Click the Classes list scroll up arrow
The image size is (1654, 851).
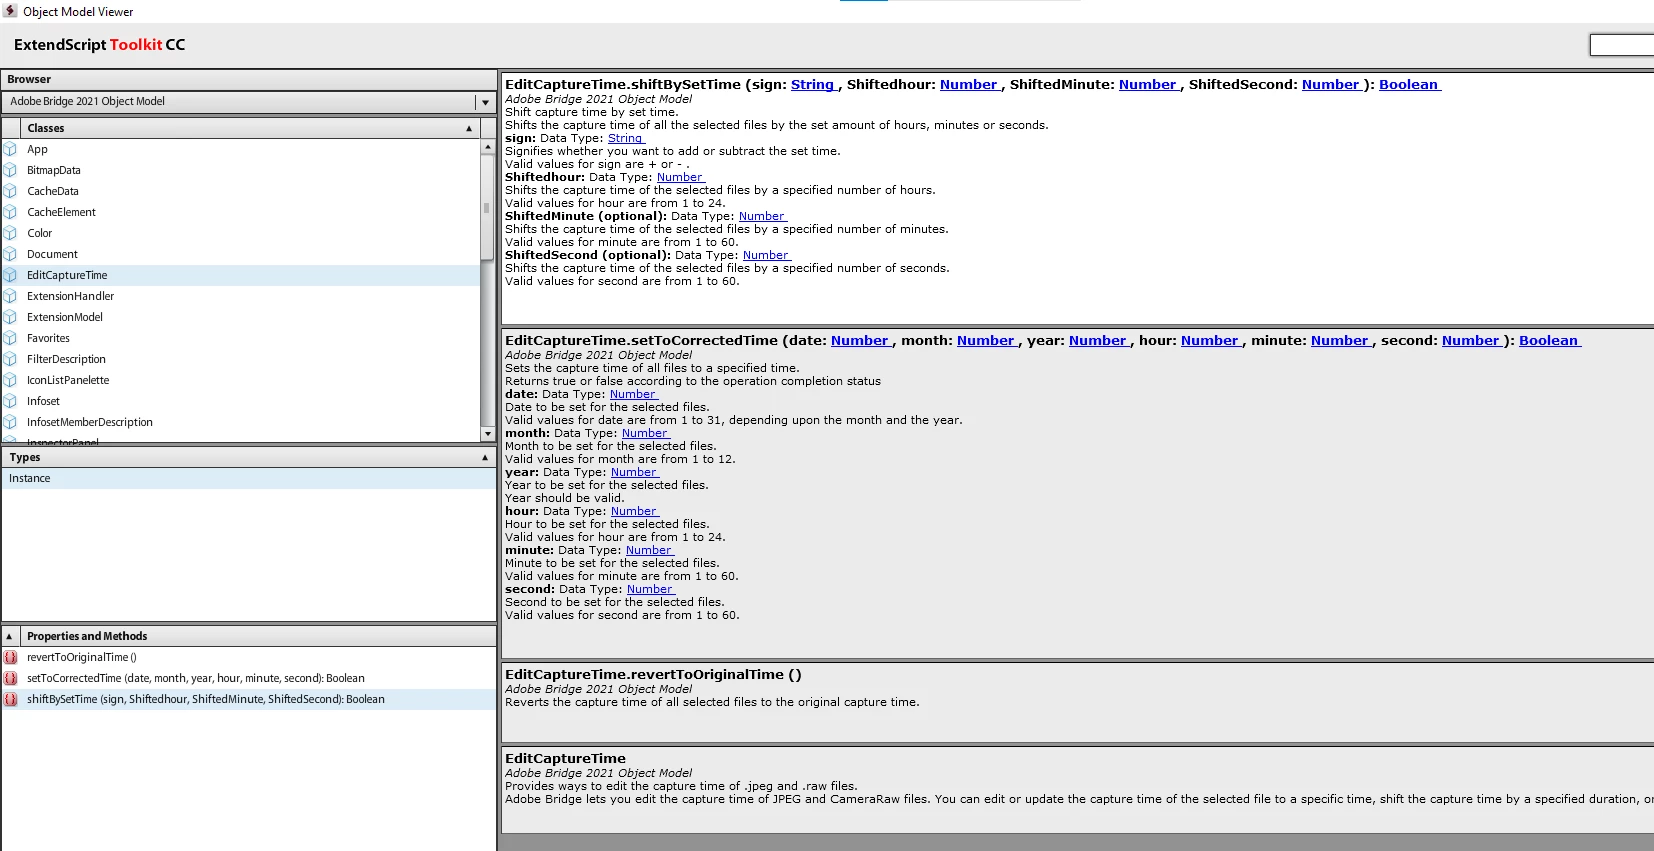coord(488,147)
